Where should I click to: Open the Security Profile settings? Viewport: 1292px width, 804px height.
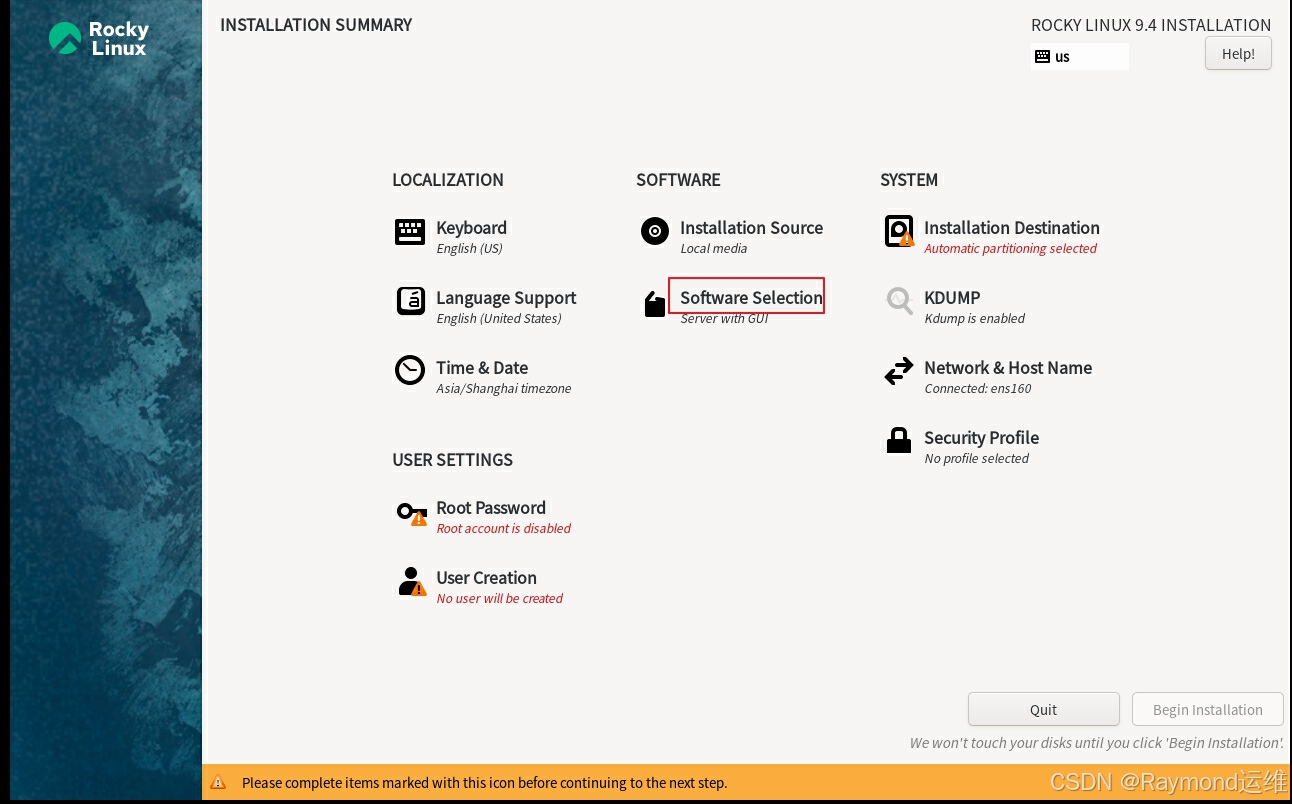click(x=981, y=438)
